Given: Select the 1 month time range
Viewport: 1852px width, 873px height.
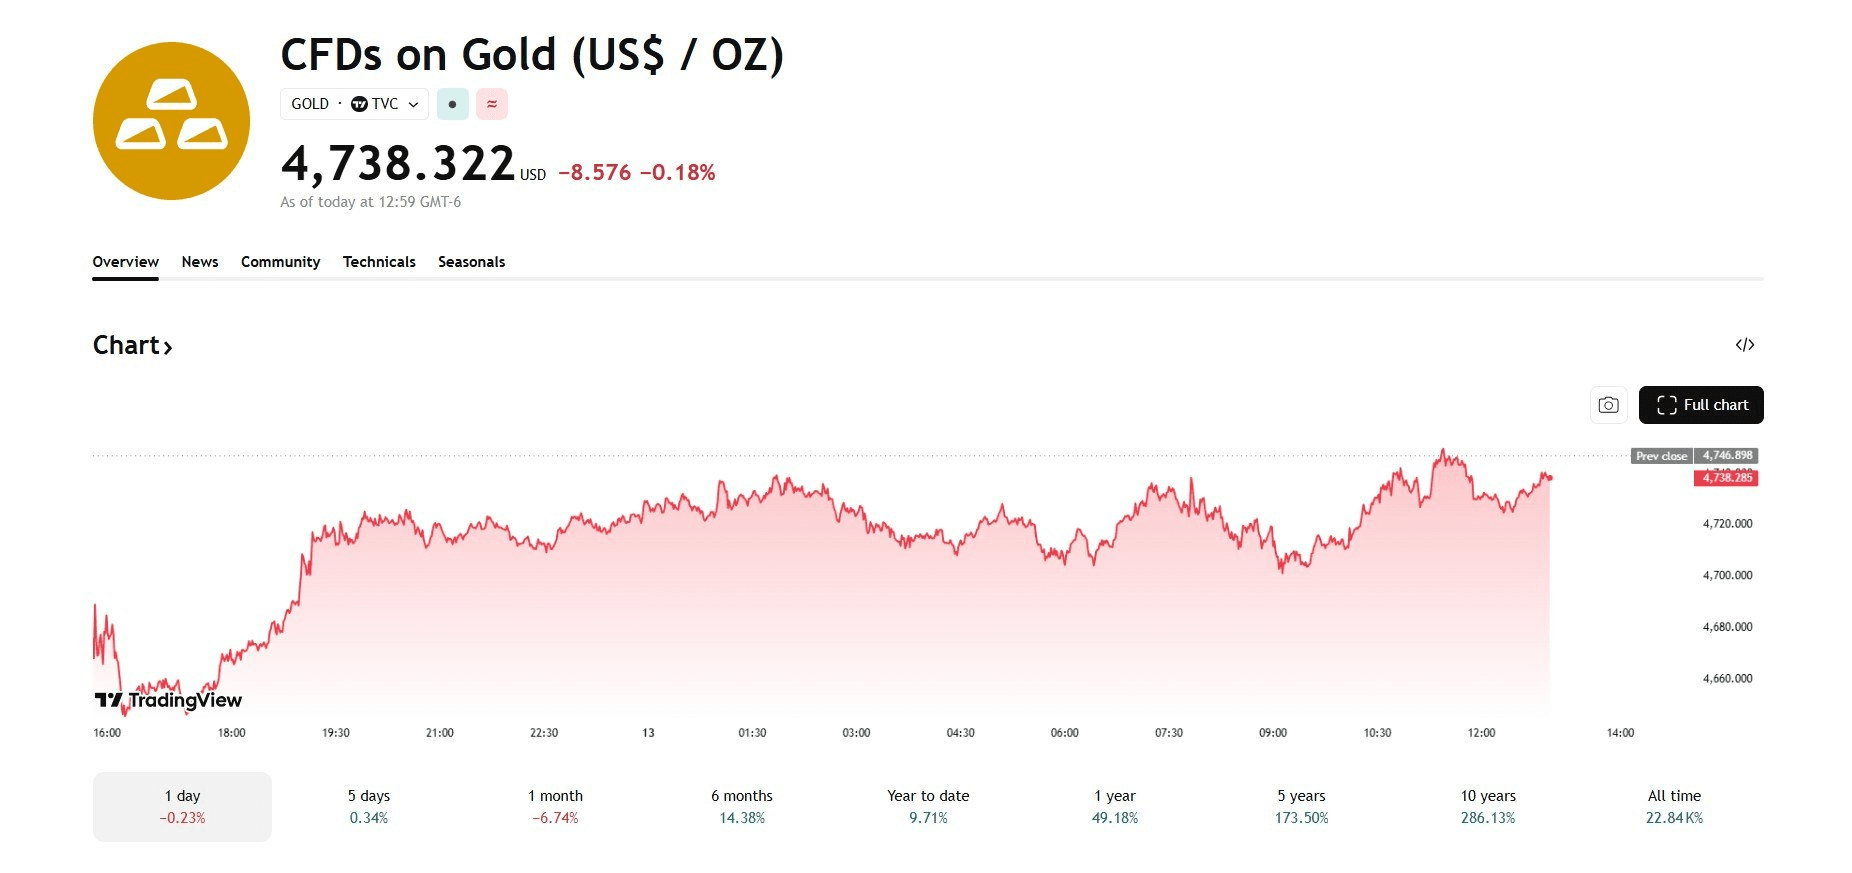Looking at the screenshot, I should [x=555, y=806].
